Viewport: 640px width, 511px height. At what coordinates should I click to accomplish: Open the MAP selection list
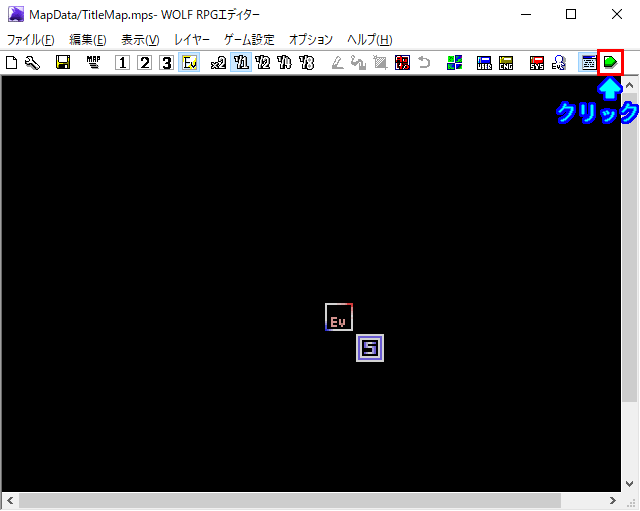(x=93, y=62)
